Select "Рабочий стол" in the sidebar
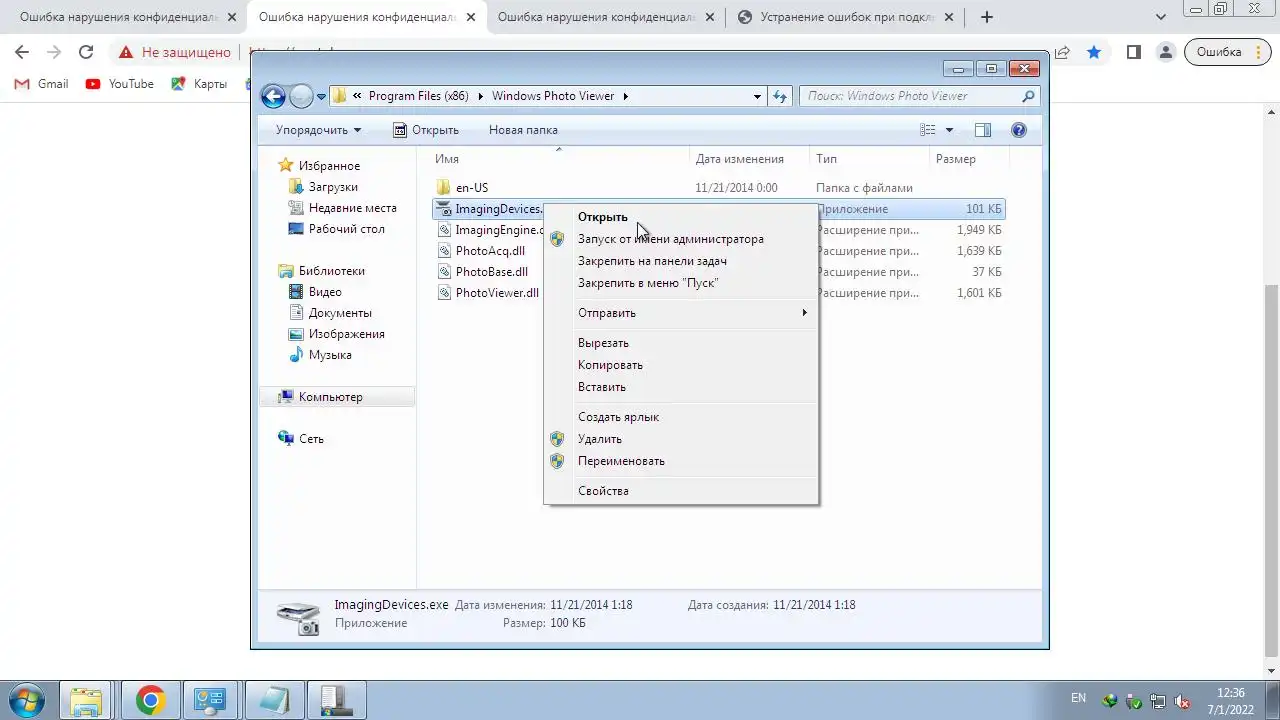The height and width of the screenshot is (720, 1280). pos(346,229)
